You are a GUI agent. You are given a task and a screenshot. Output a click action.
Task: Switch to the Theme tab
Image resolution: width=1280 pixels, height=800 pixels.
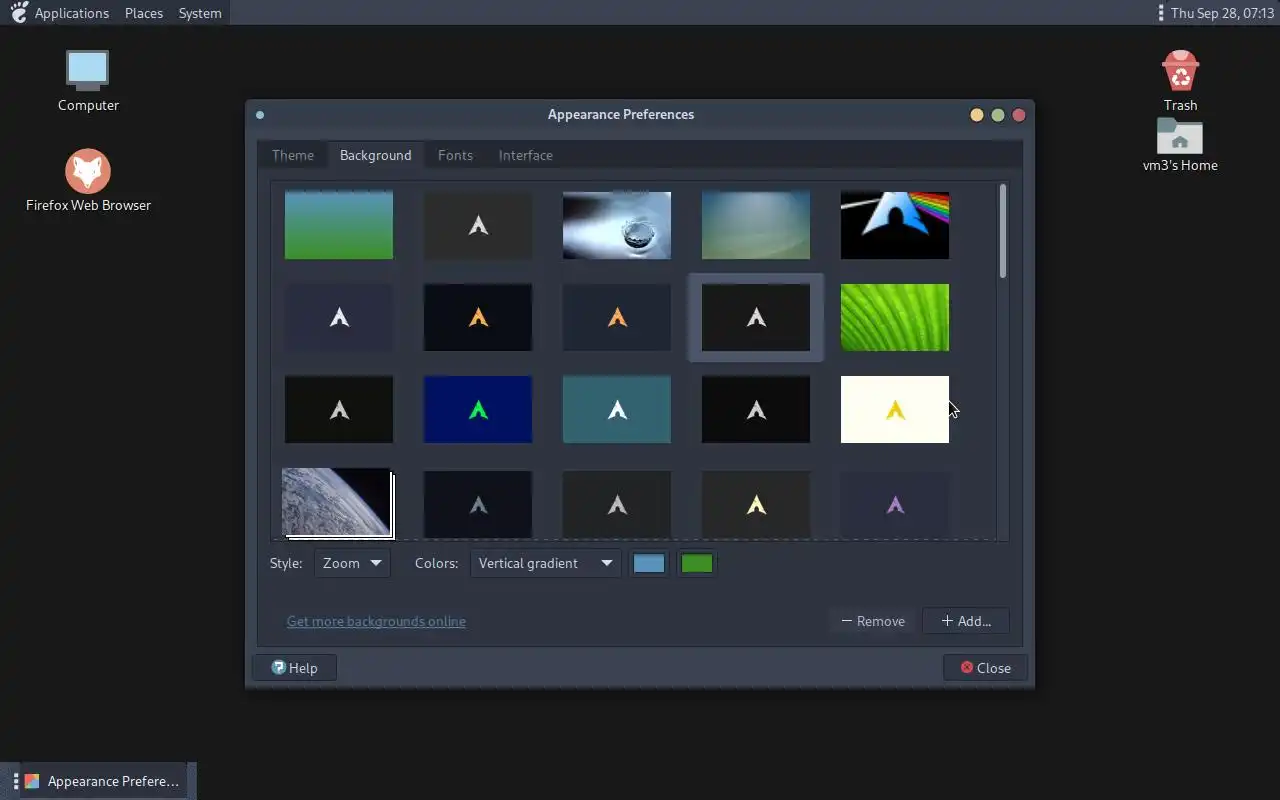[x=293, y=155]
